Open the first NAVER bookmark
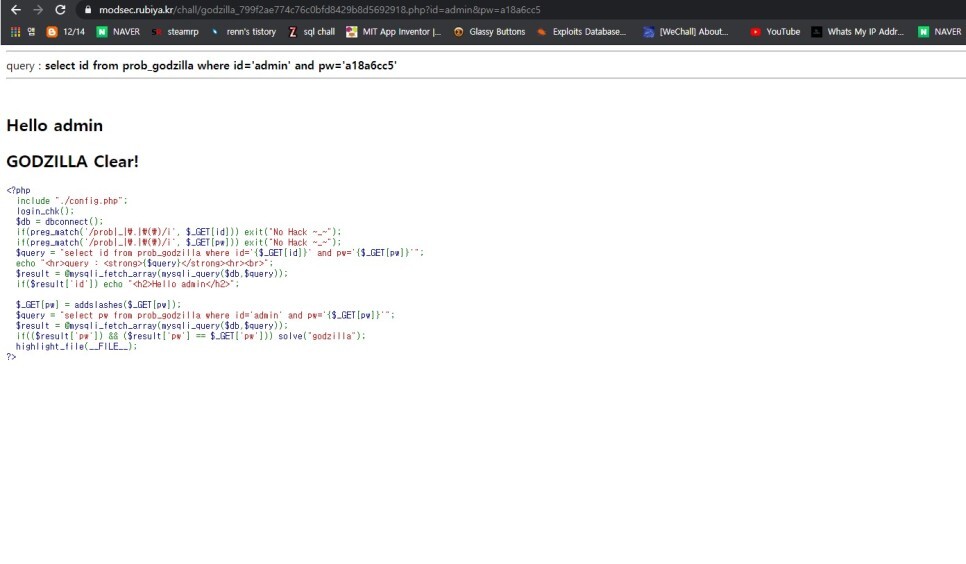Viewport: 966px width, 564px height. tap(118, 31)
